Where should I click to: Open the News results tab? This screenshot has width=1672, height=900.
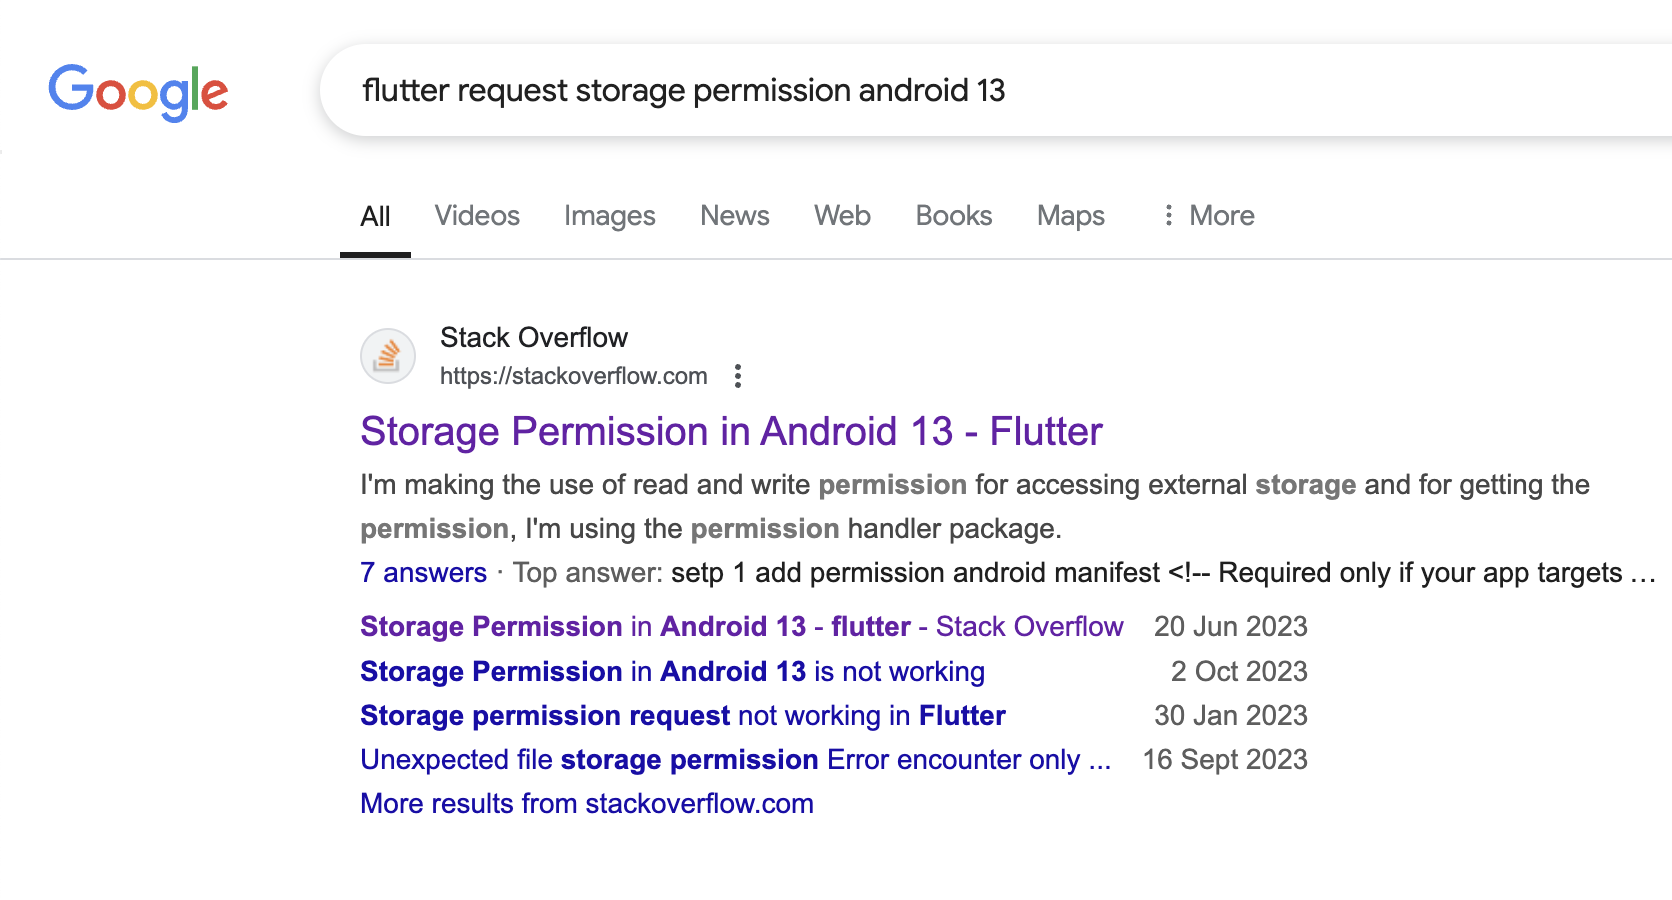point(735,216)
